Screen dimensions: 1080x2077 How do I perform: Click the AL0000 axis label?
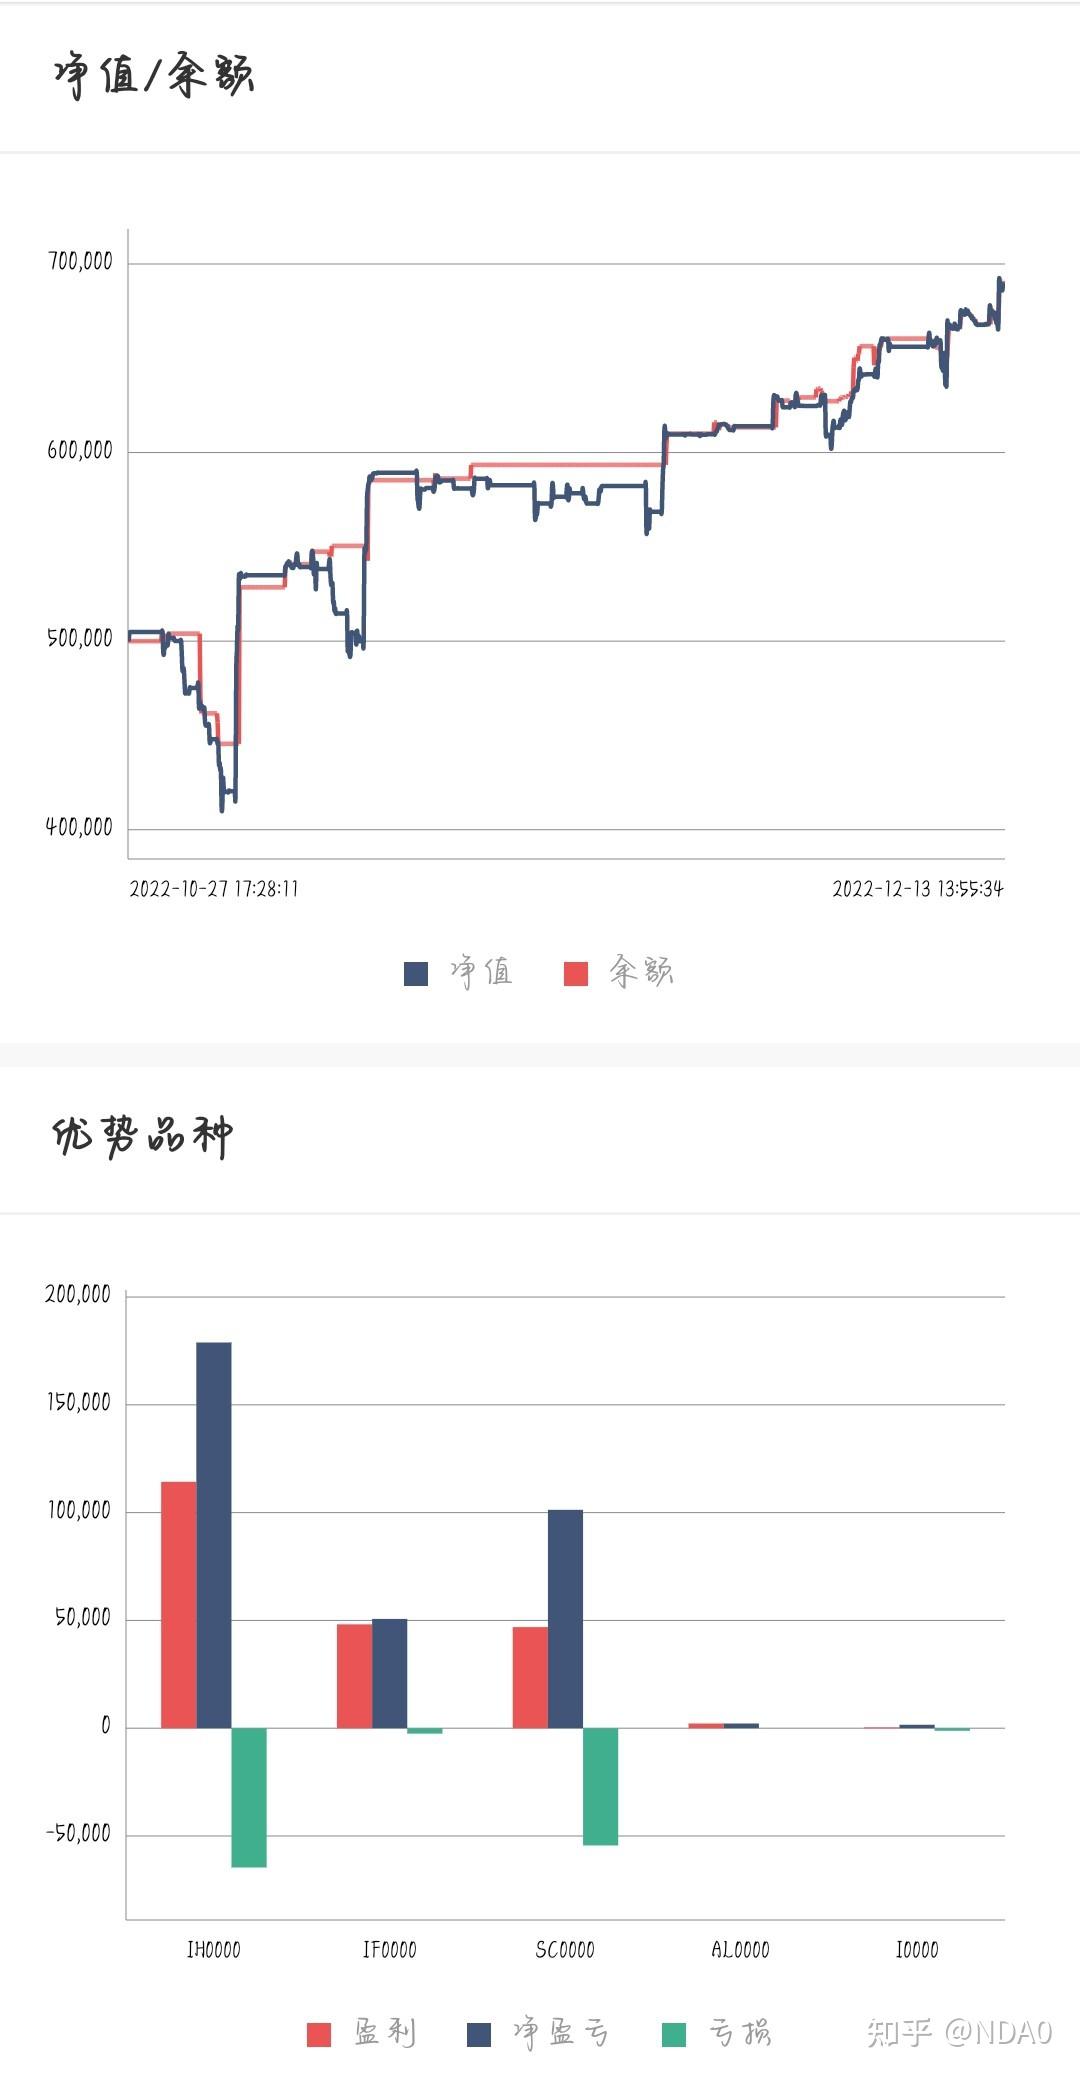click(x=740, y=1949)
